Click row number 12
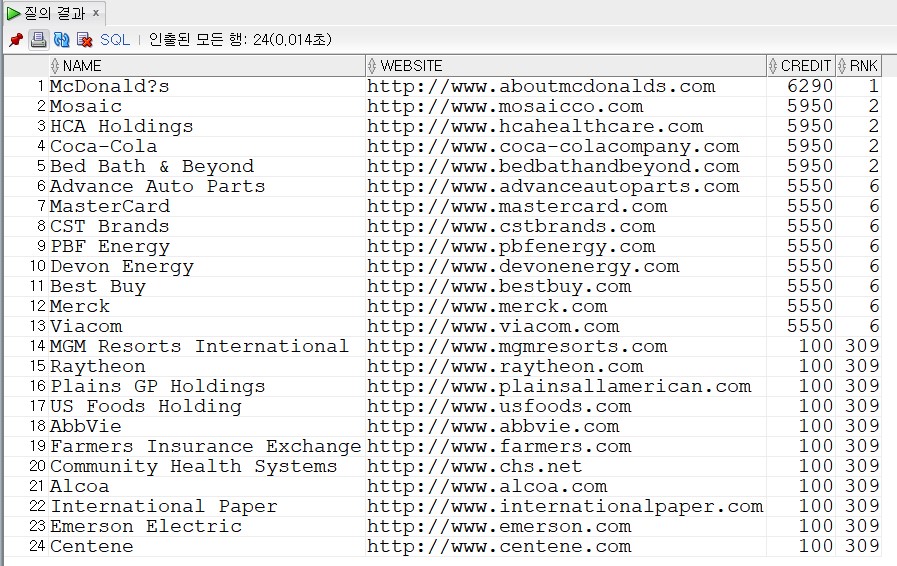Screen dimensions: 897x566 tap(37, 307)
